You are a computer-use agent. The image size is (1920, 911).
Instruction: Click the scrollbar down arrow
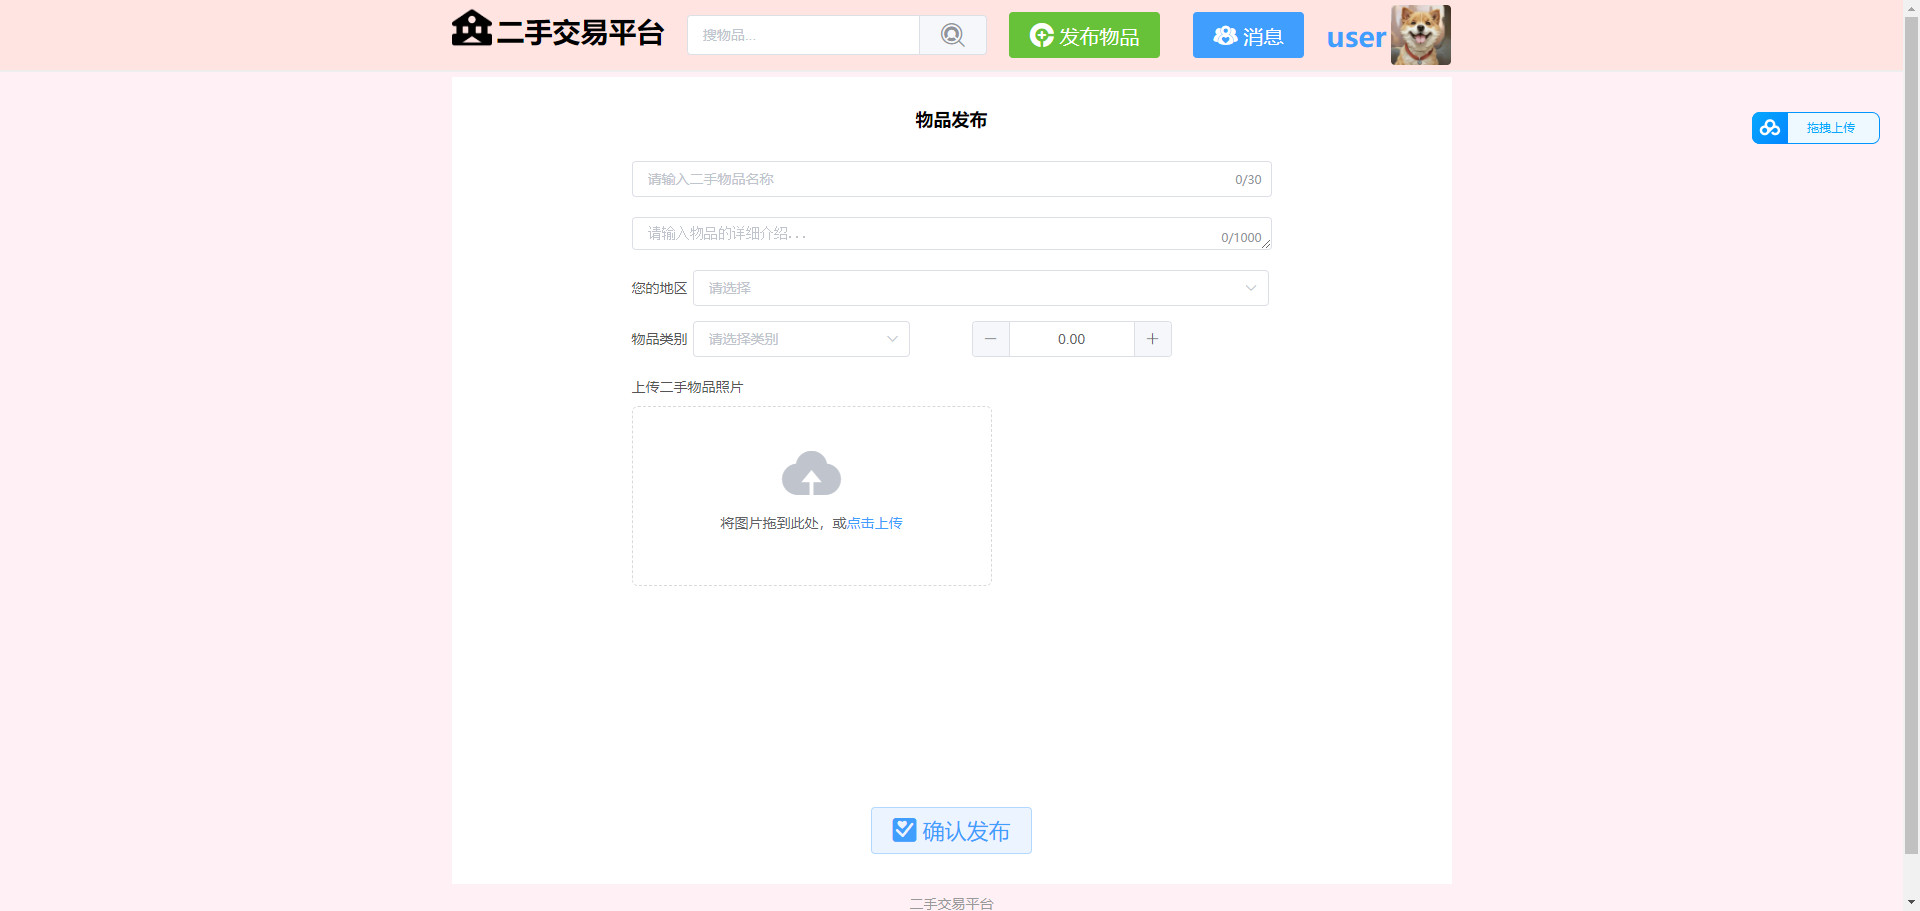pos(1912,902)
